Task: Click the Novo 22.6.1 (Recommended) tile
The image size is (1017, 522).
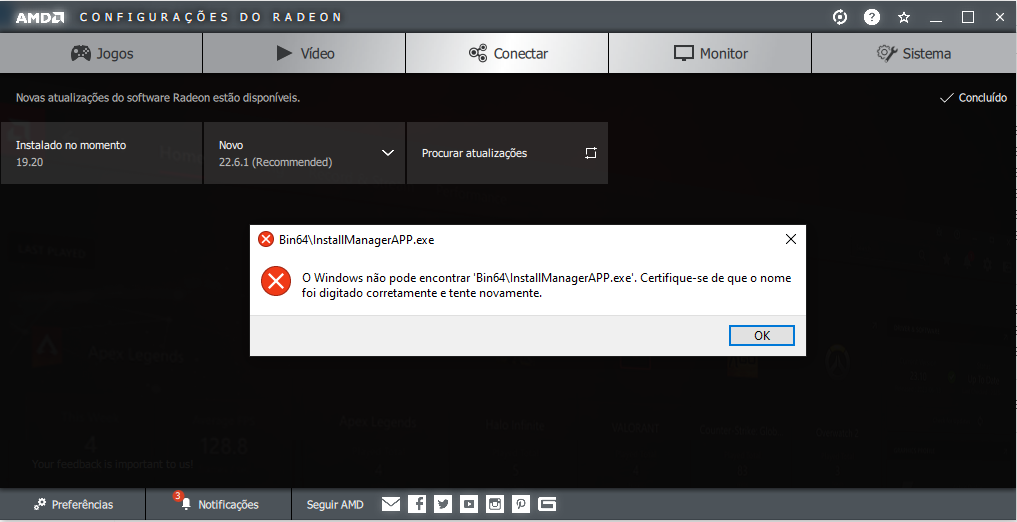Action: coord(304,153)
